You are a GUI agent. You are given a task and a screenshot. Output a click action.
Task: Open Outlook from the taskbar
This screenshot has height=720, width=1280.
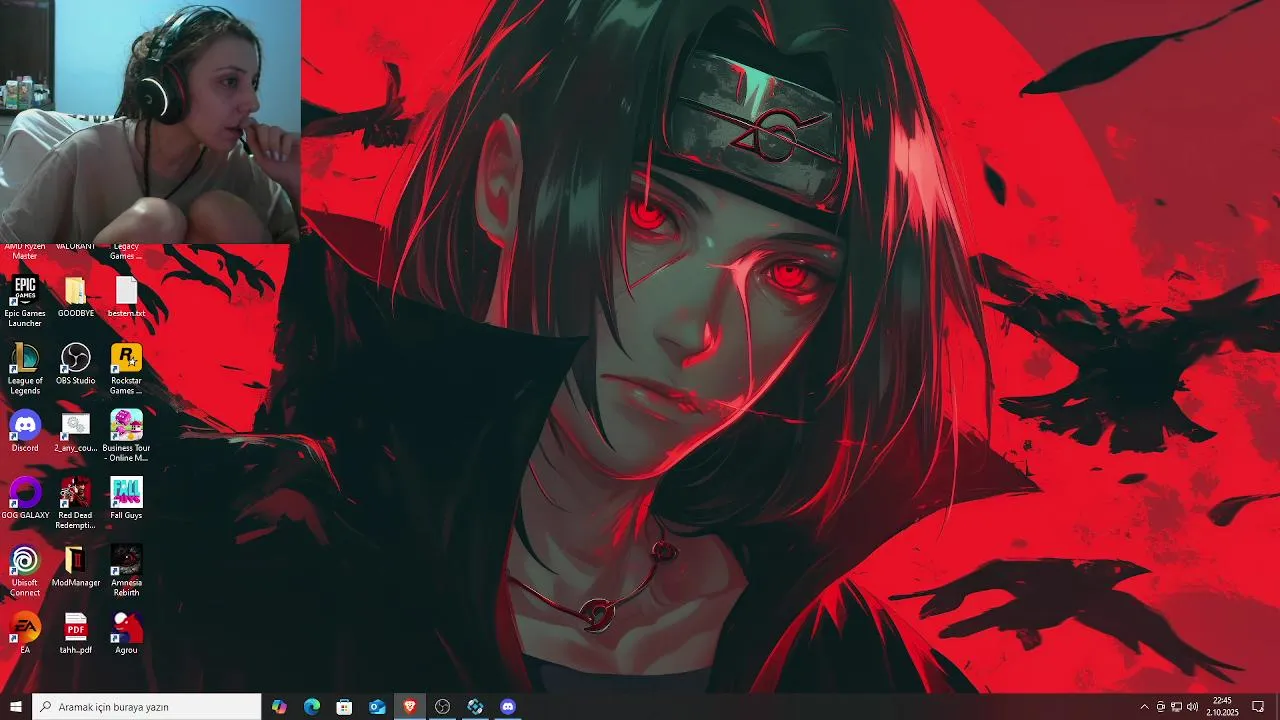click(x=377, y=707)
